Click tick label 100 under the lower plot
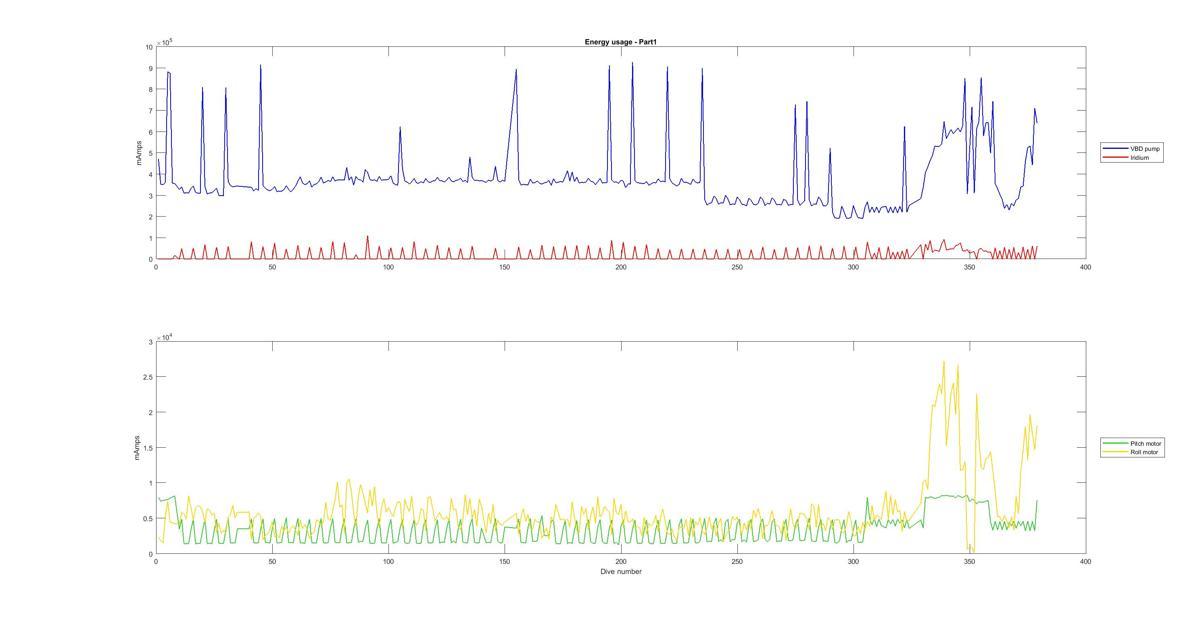Screen dimensions: 1200x622 [388, 562]
